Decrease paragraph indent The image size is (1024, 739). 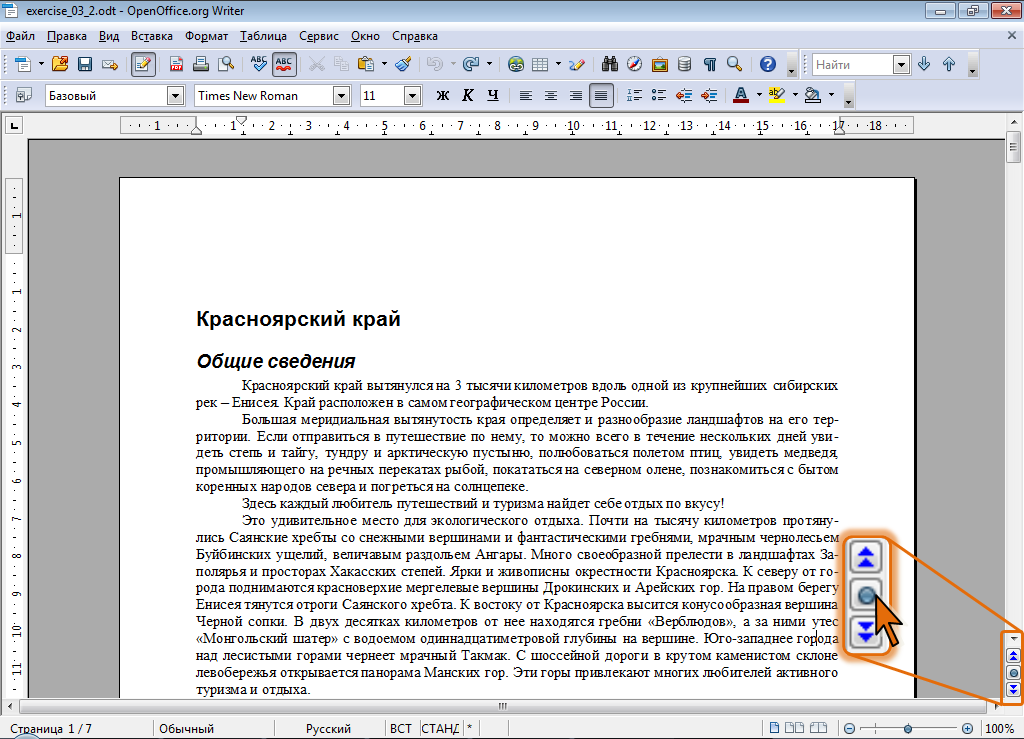pos(684,95)
